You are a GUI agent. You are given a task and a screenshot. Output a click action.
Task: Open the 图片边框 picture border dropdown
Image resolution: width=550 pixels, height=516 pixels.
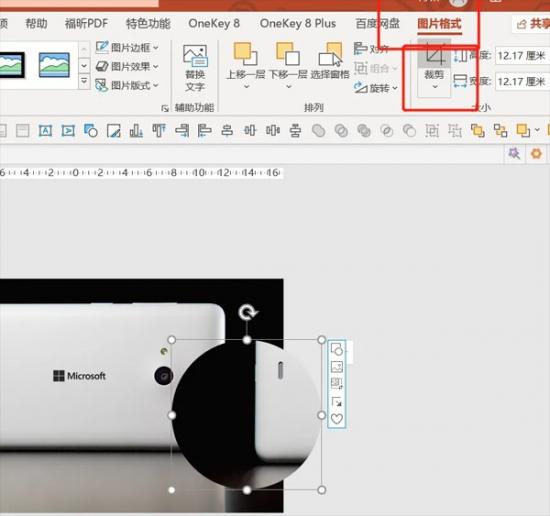[x=127, y=47]
